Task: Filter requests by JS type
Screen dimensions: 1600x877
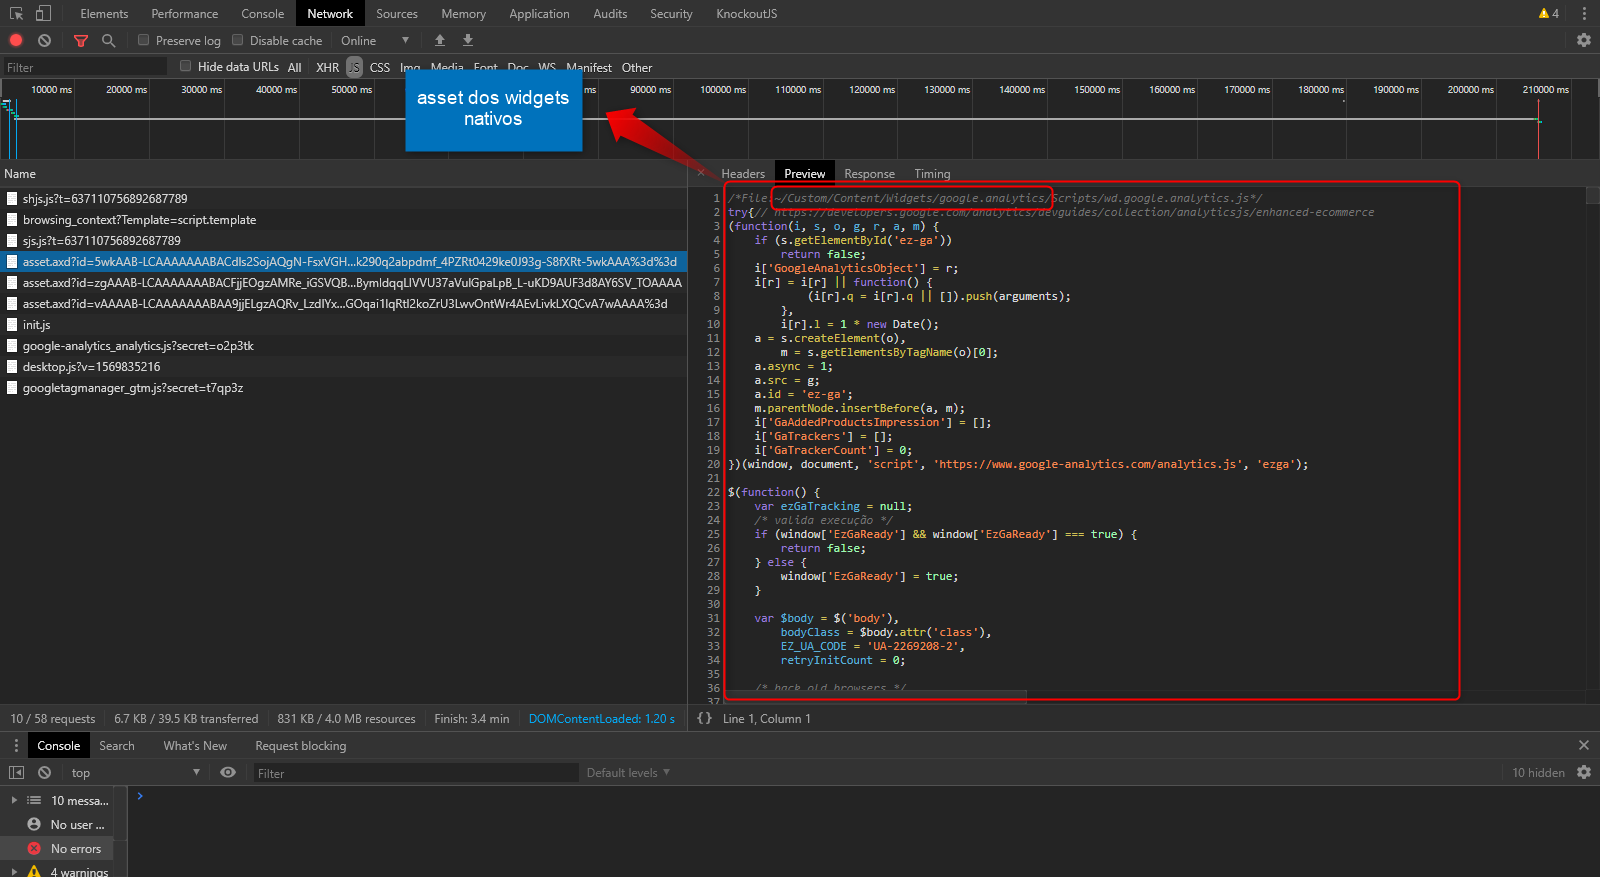Action: (355, 68)
